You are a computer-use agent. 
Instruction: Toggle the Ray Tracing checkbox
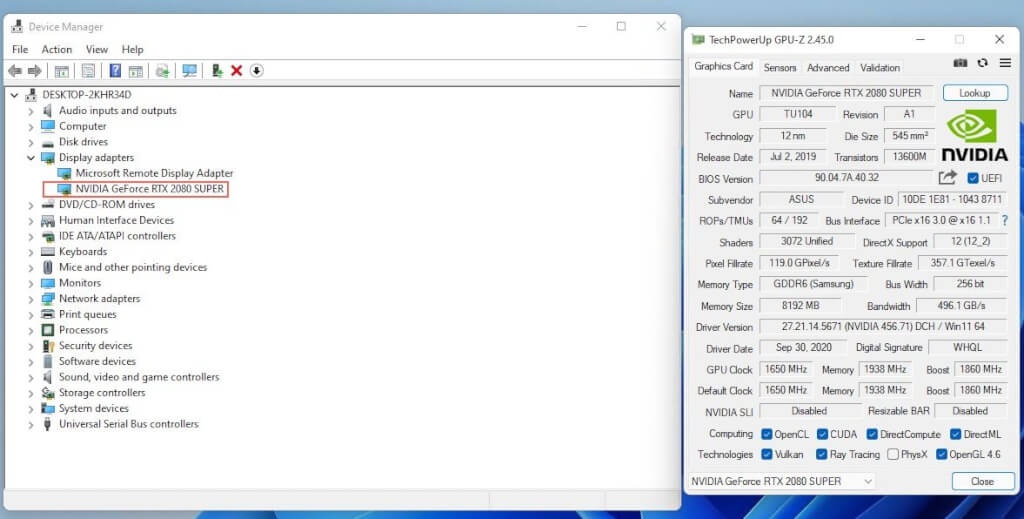pyautogui.click(x=822, y=454)
